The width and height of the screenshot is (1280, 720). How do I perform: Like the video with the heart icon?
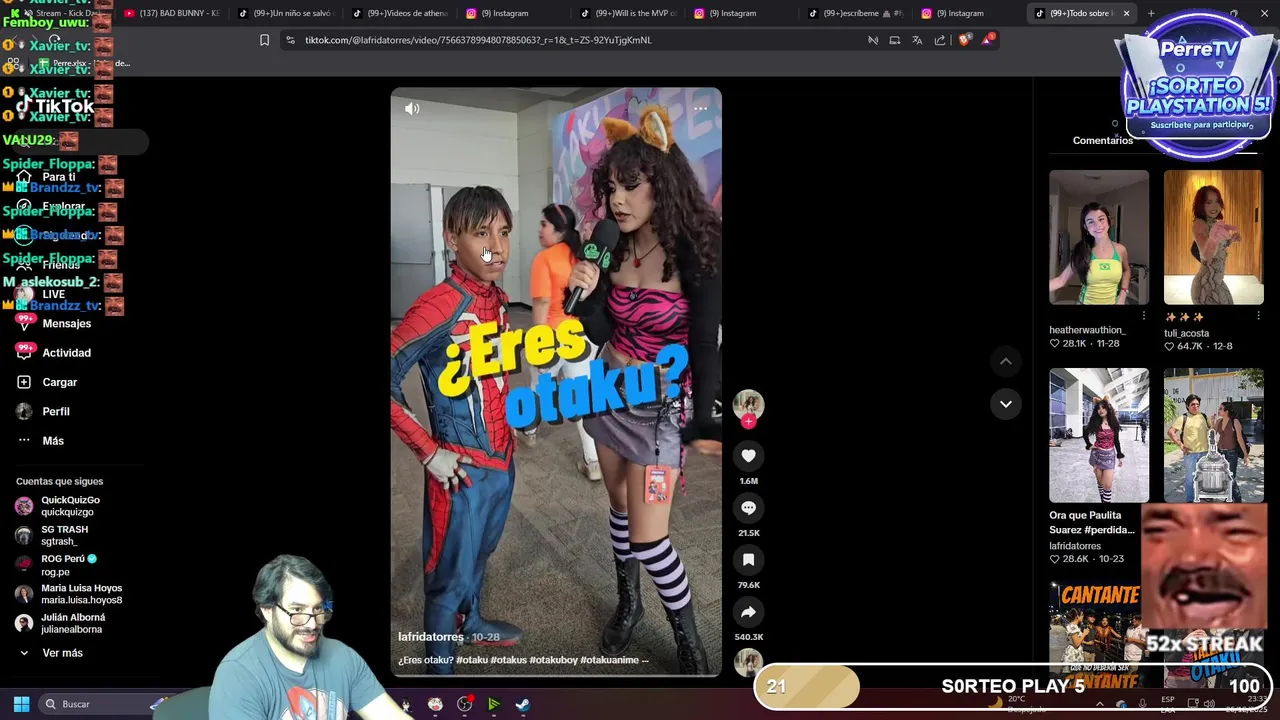(748, 456)
